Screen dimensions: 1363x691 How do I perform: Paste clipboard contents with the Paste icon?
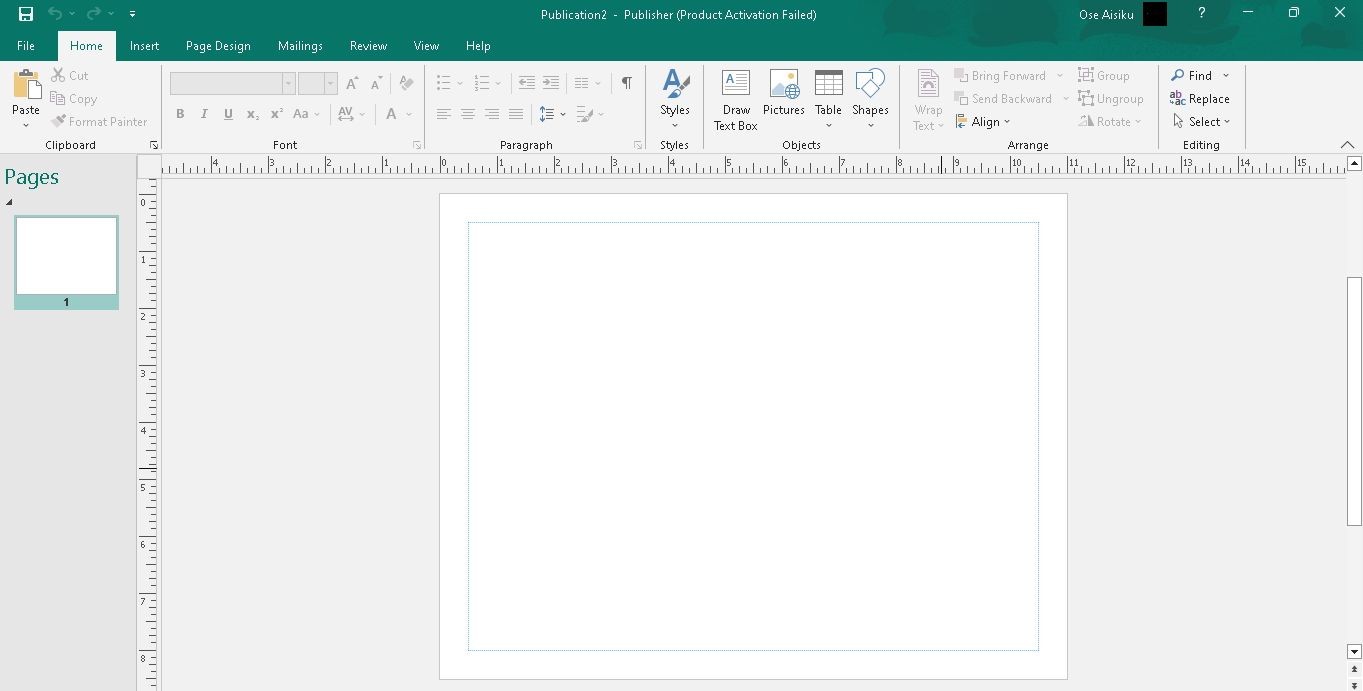point(26,86)
